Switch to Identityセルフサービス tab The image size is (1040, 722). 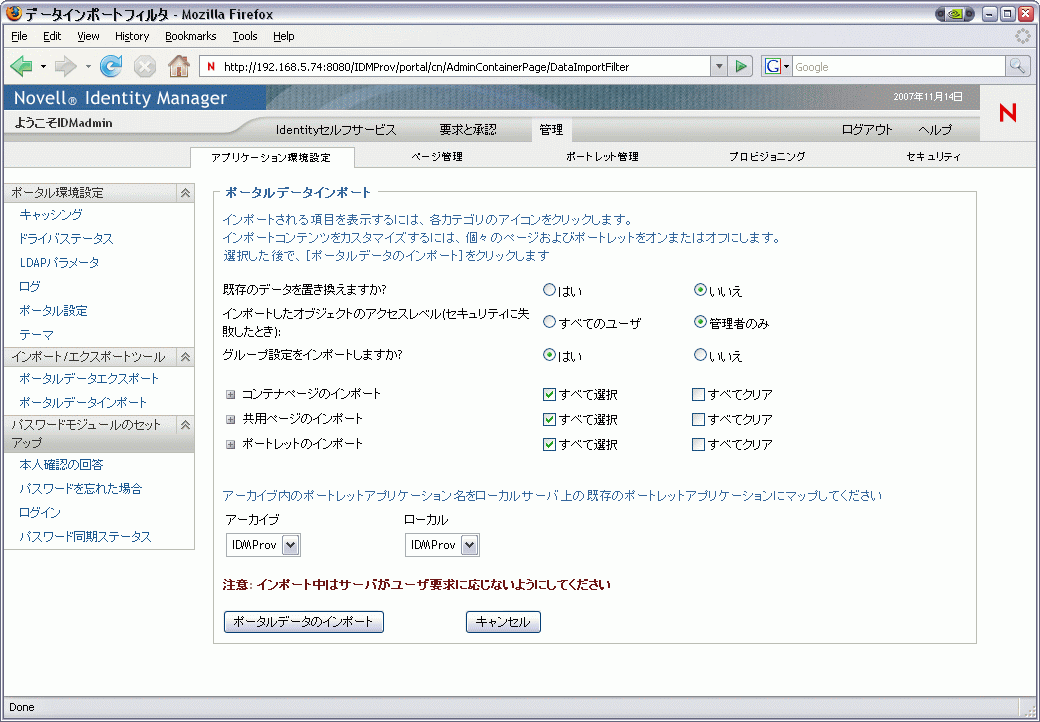tap(336, 130)
